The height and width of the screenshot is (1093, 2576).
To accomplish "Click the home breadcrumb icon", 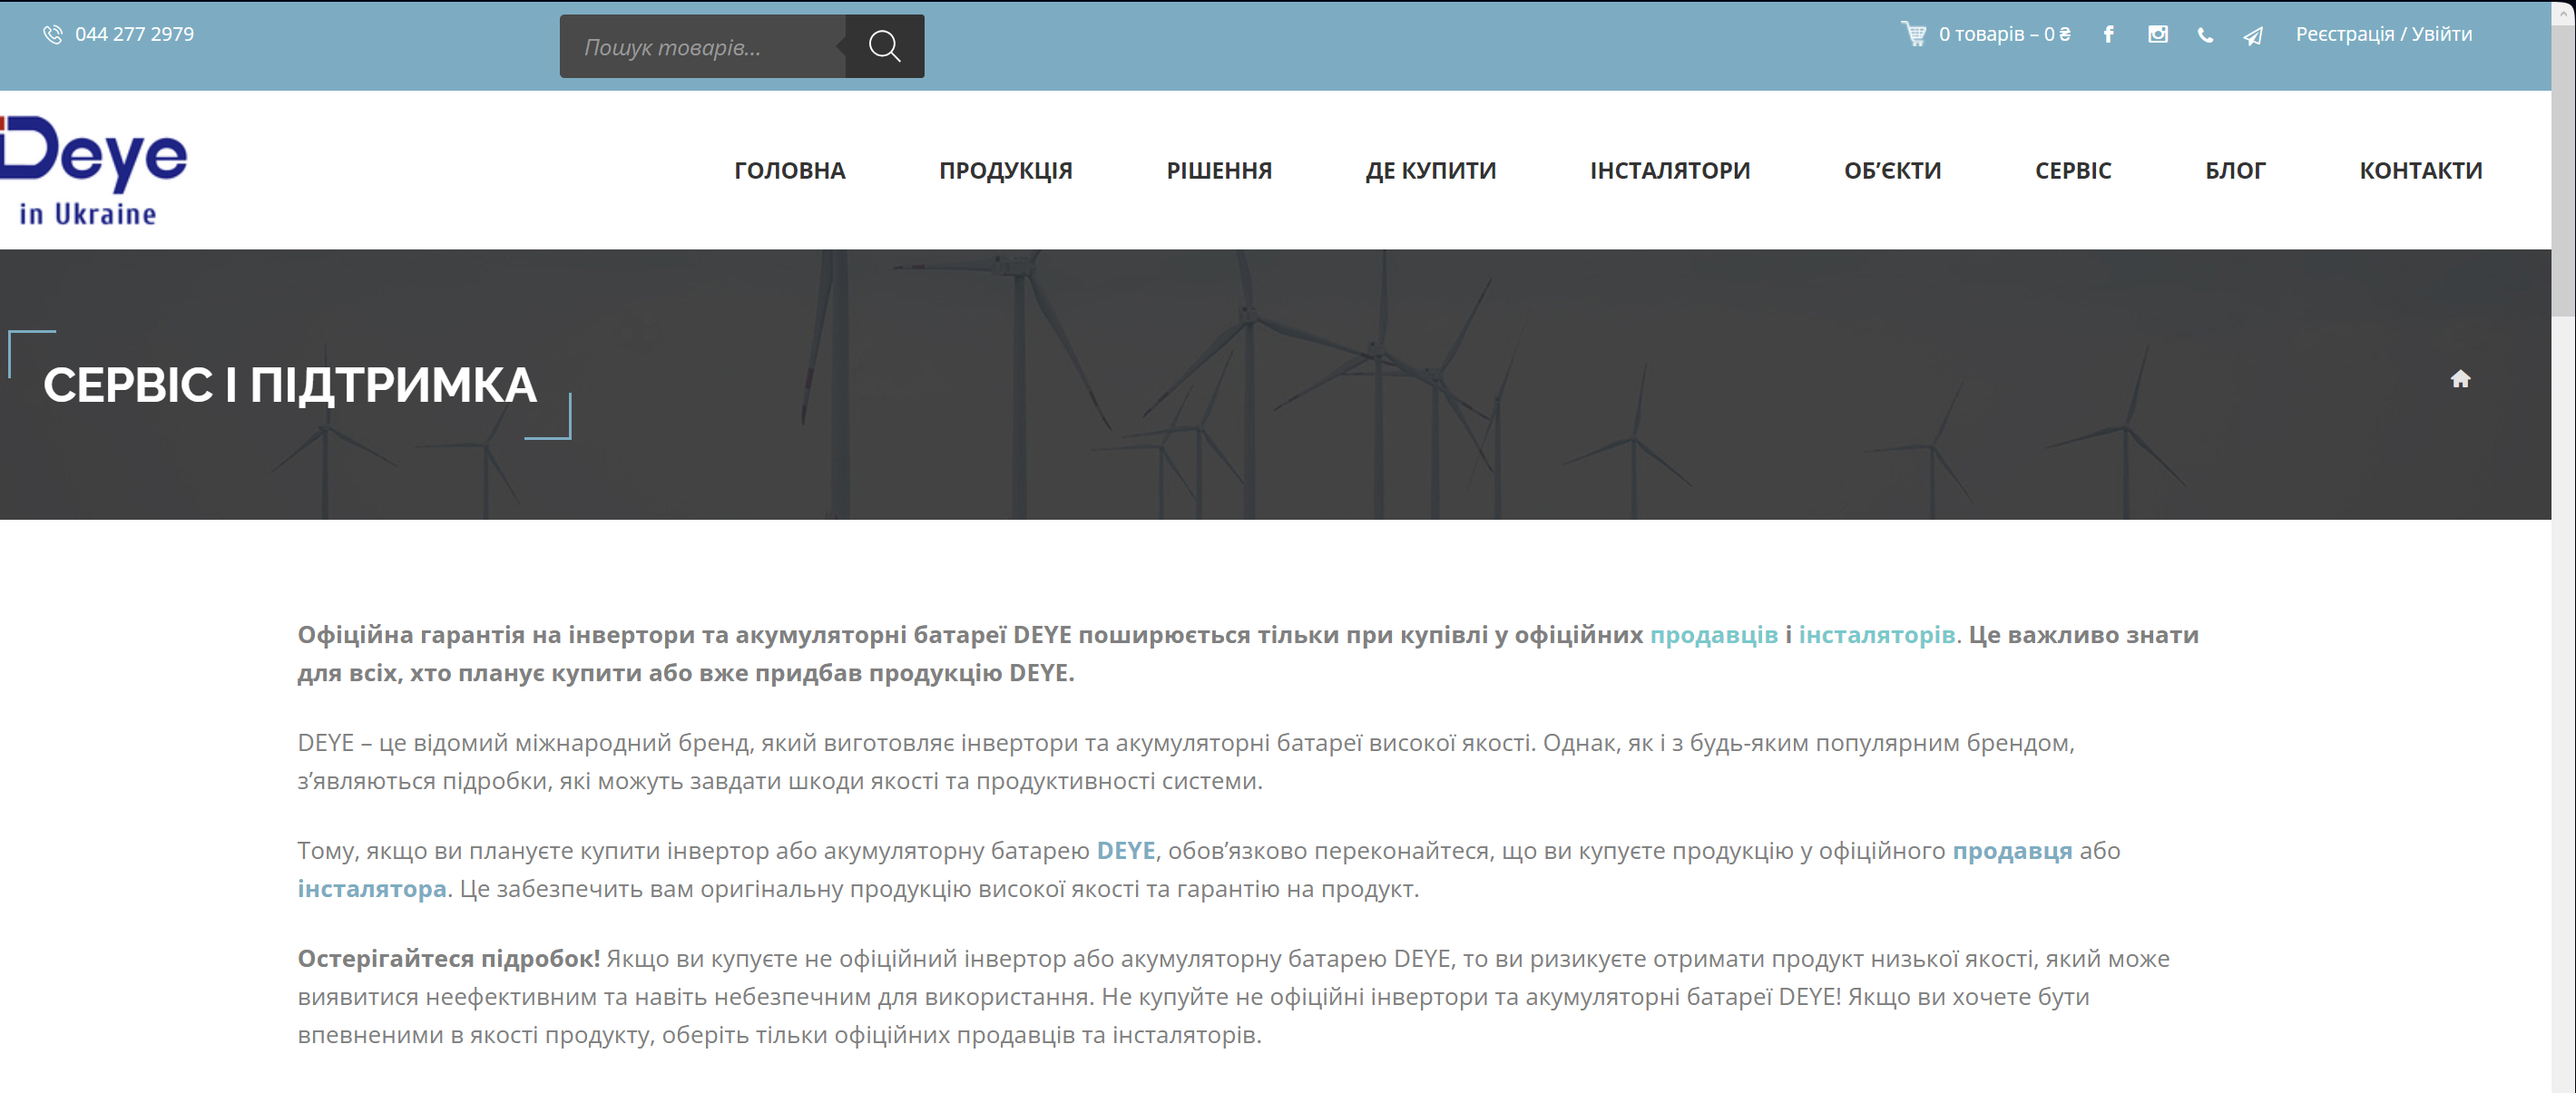I will pyautogui.click(x=2460, y=378).
